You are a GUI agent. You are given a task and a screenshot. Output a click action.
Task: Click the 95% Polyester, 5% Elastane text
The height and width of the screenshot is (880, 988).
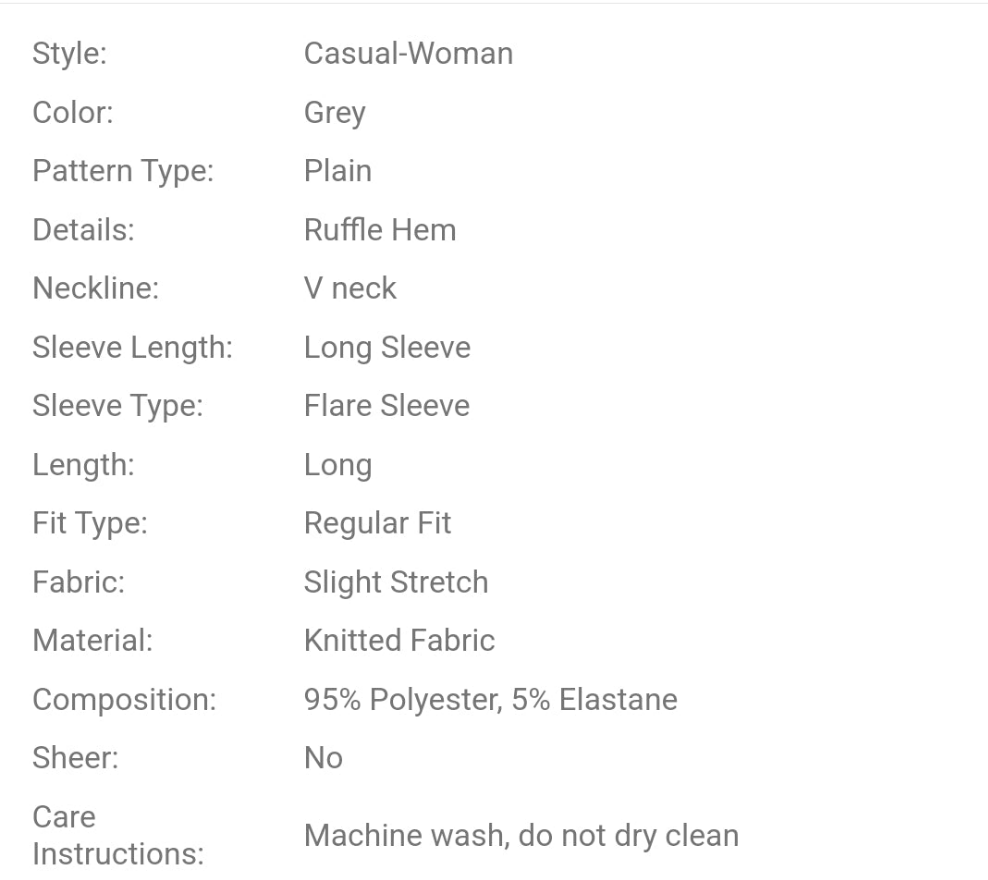(x=490, y=700)
